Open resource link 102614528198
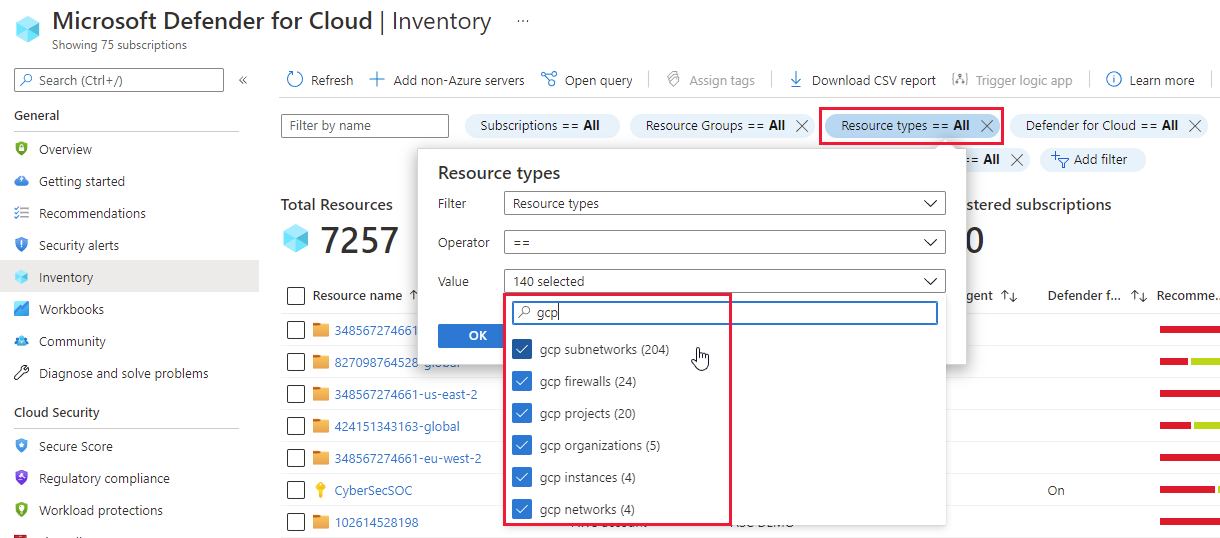This screenshot has width=1220, height=538. click(377, 522)
